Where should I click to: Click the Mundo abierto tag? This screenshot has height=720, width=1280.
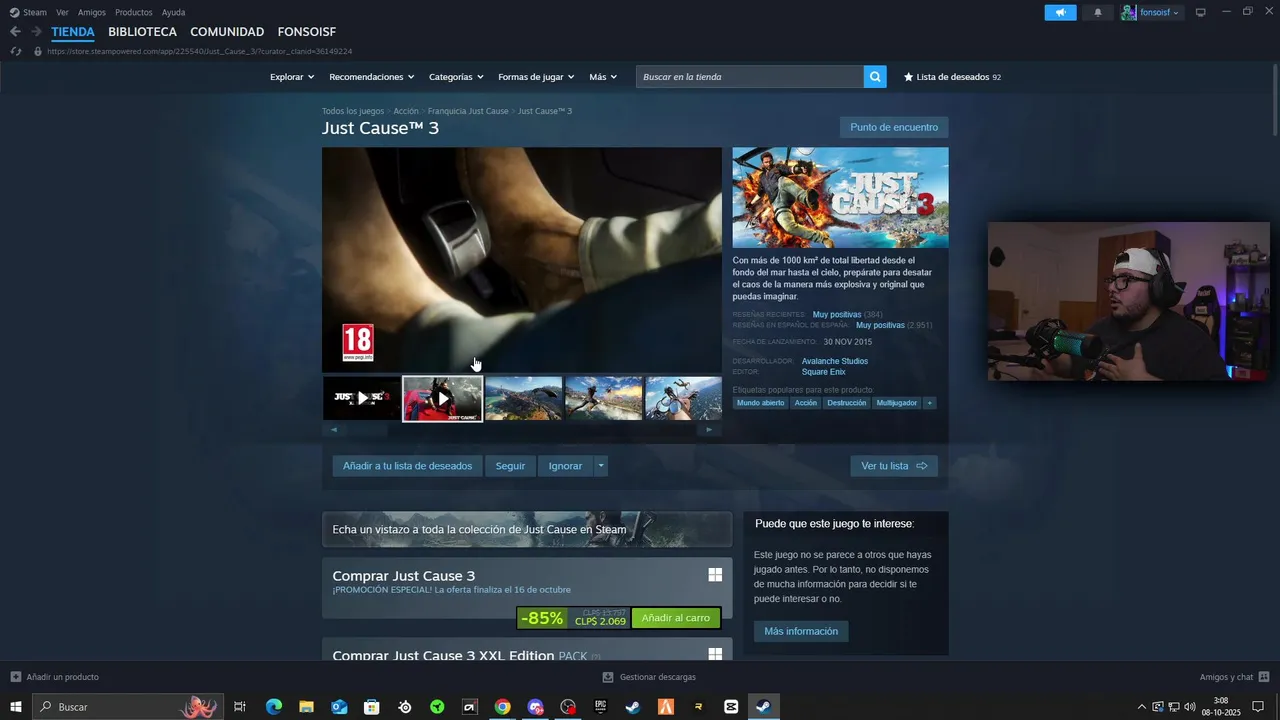760,403
